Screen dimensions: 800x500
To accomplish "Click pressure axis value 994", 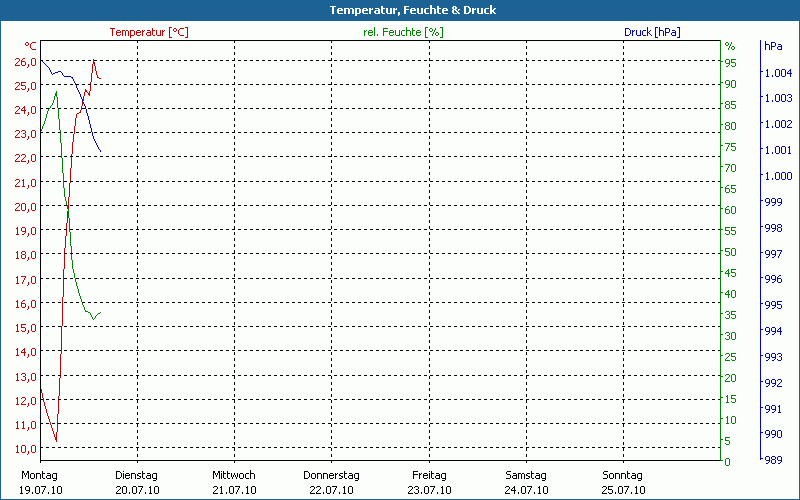I will (773, 331).
